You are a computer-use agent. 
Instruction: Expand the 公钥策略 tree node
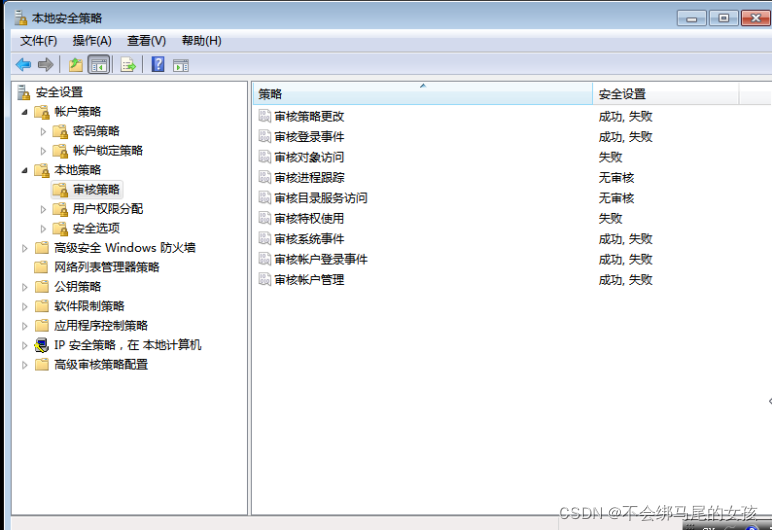25,287
